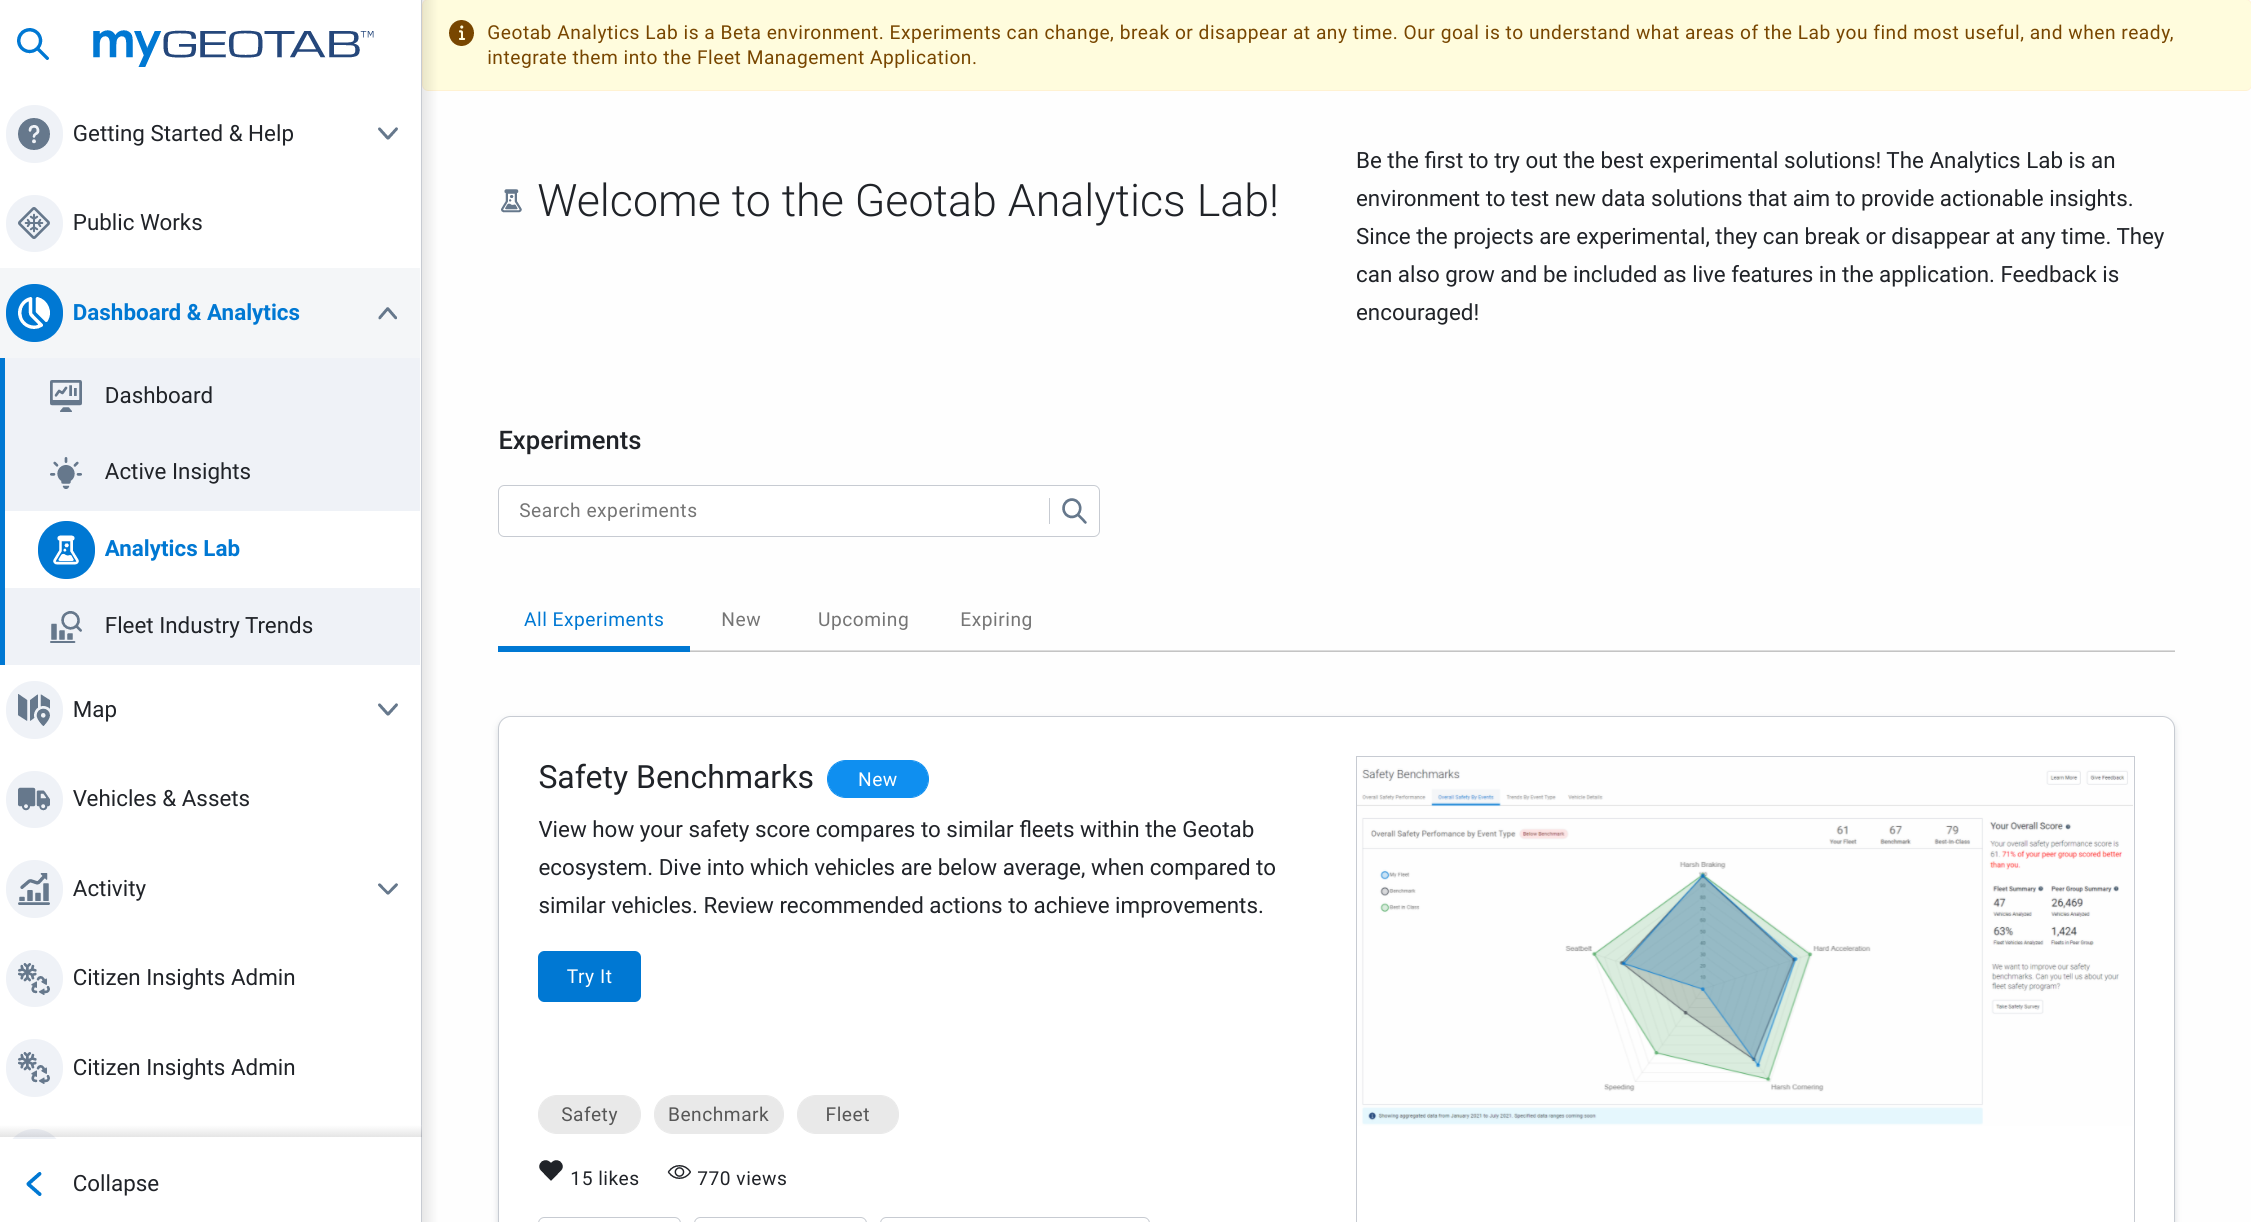The width and height of the screenshot is (2251, 1222).
Task: Click the Try It button
Action: 589,977
